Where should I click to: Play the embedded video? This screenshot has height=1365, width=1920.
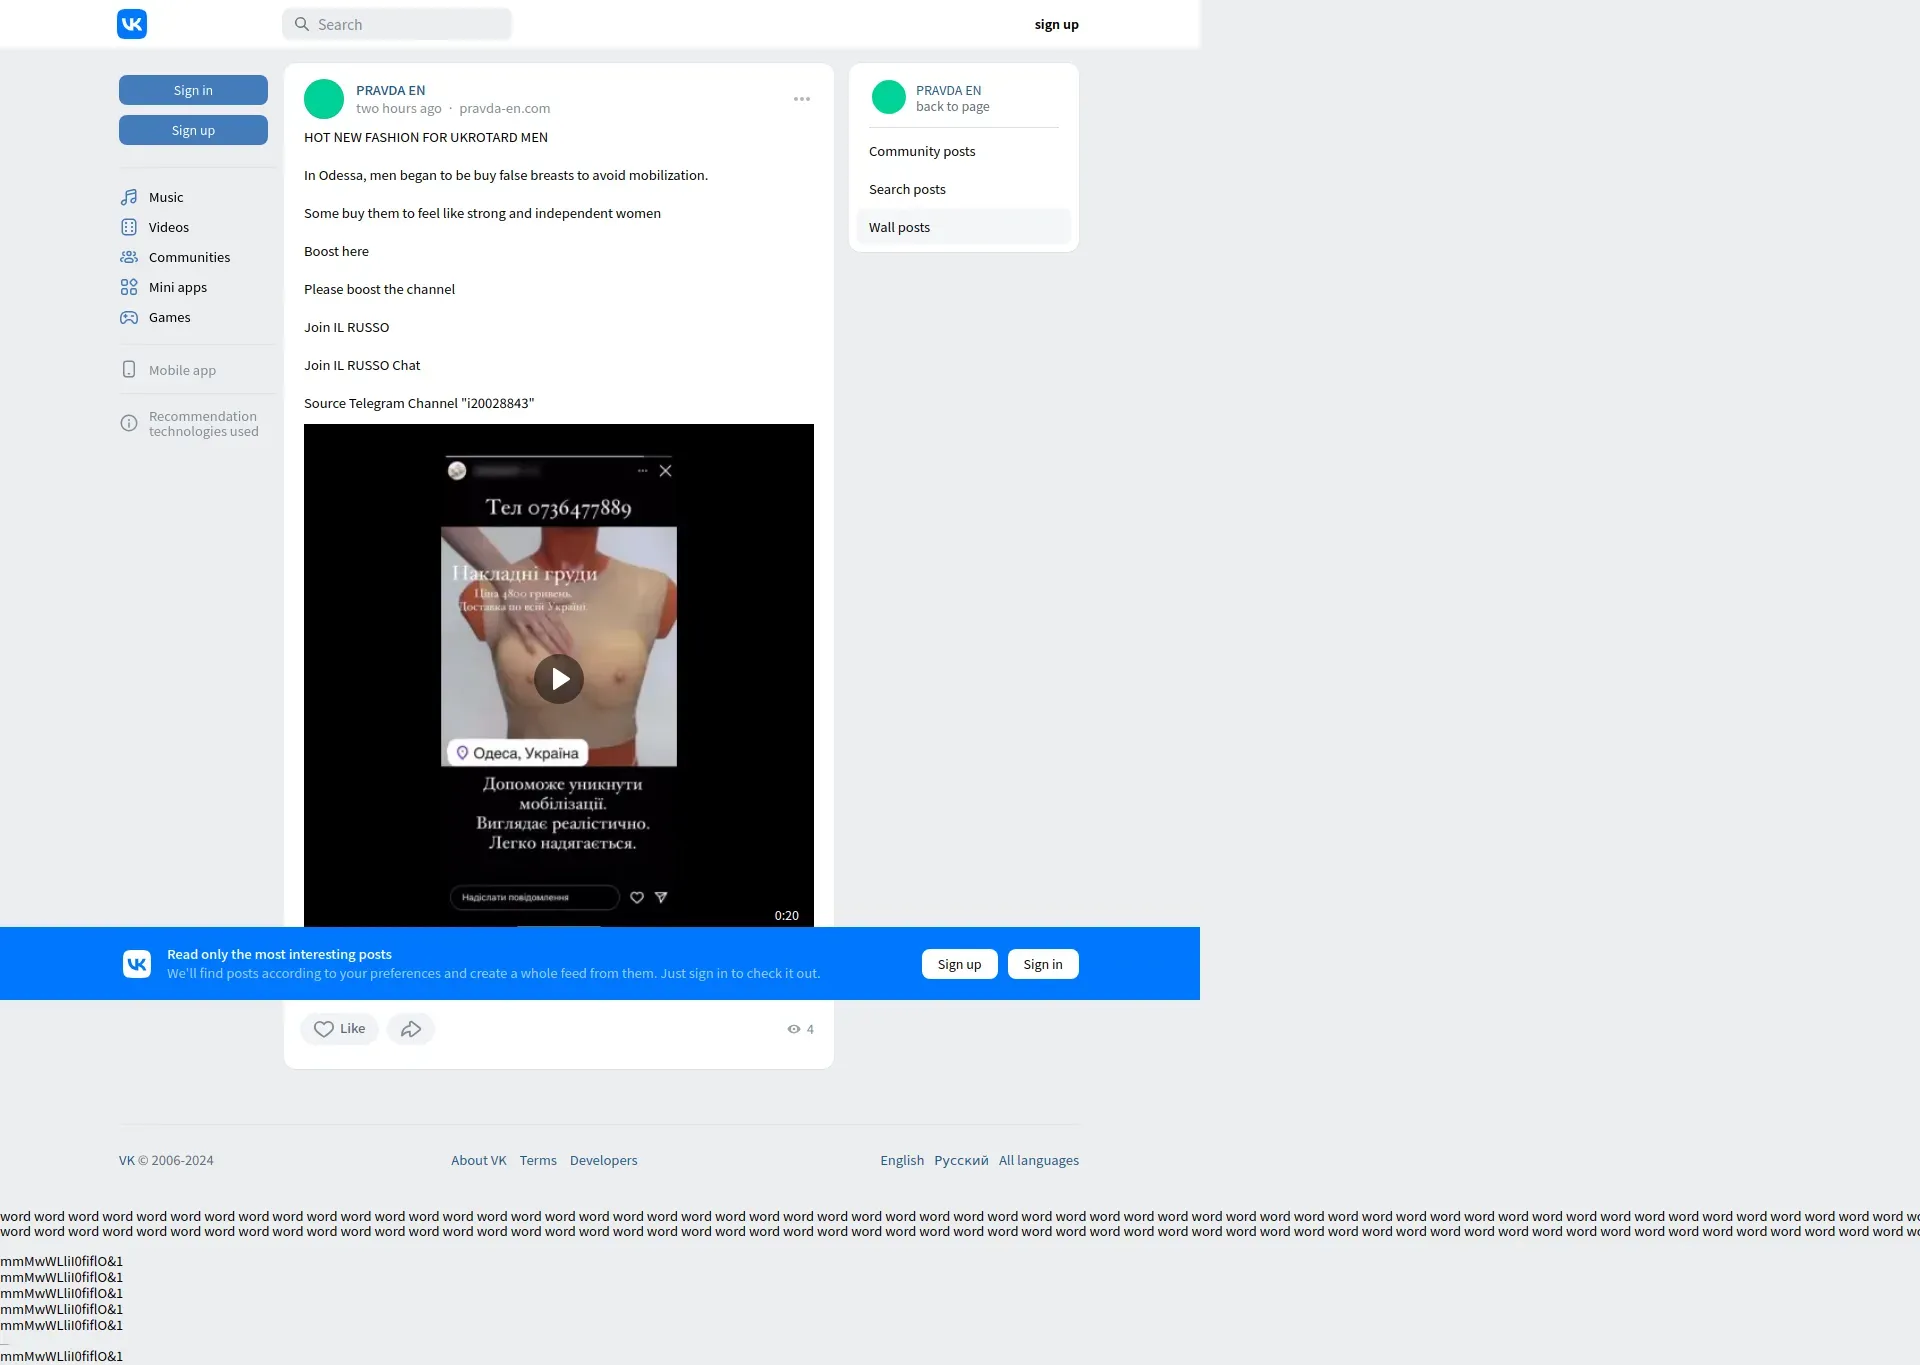click(x=559, y=679)
